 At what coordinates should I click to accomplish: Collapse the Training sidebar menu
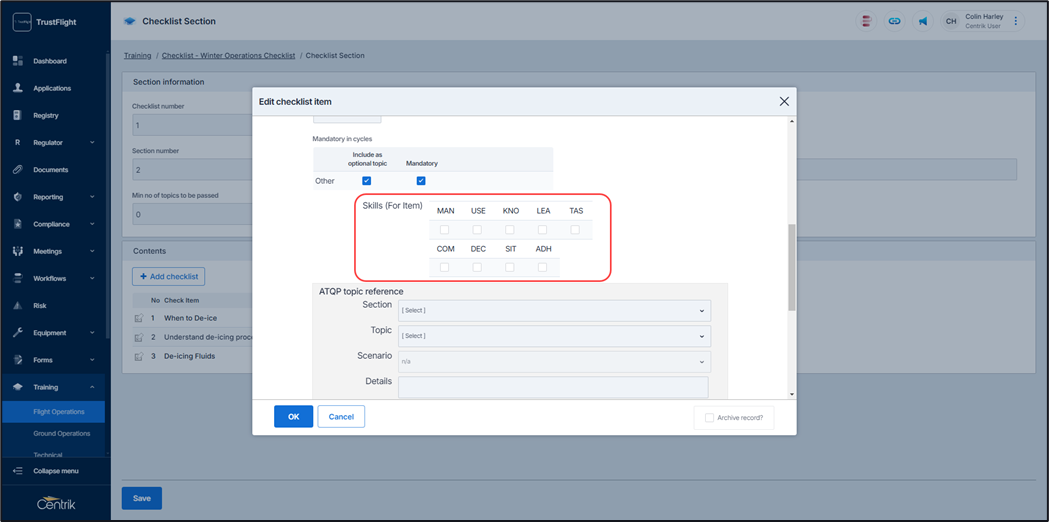pos(92,387)
